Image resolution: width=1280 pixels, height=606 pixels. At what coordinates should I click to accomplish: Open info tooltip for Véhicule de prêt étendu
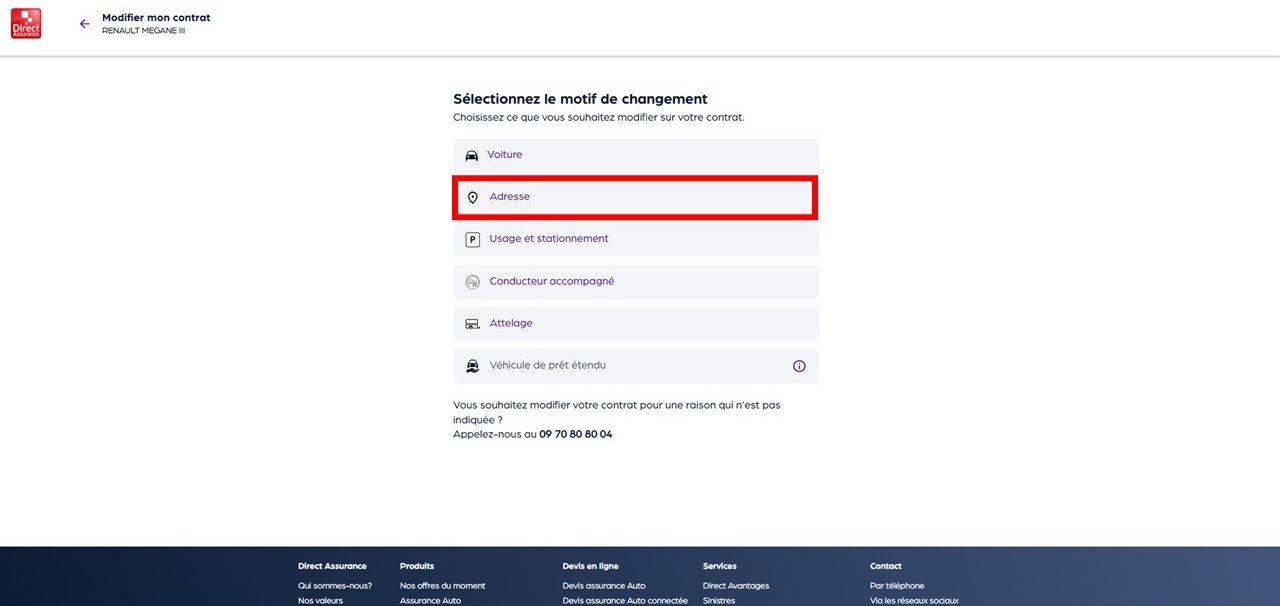point(799,366)
